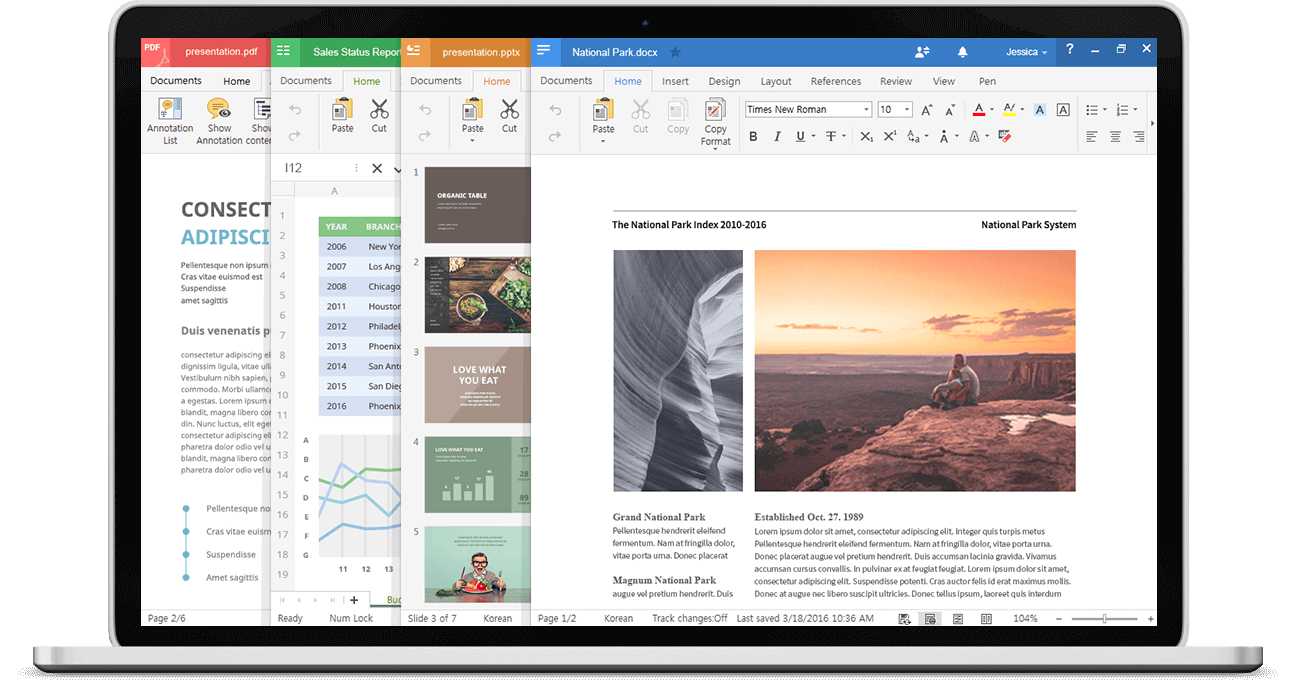Click Show Annotation in the PDF window
The height and width of the screenshot is (680, 1295).
219,121
